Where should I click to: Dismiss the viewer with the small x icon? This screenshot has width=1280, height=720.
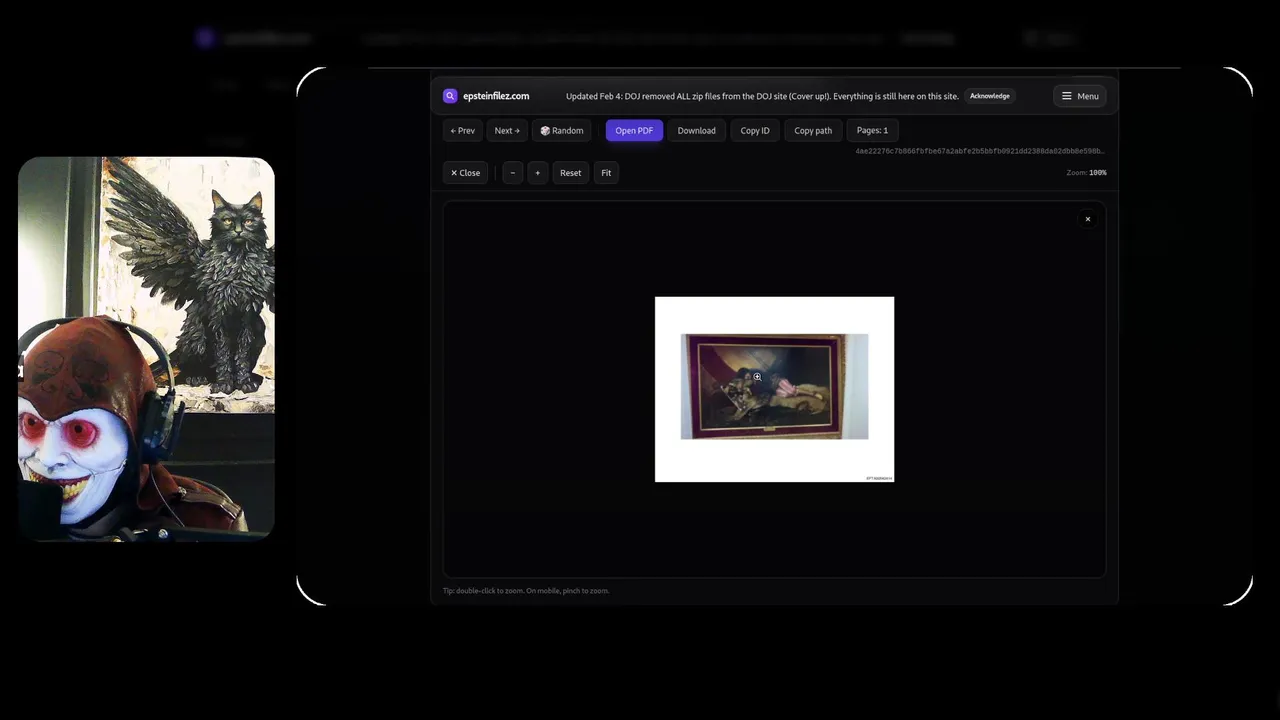pyautogui.click(x=1088, y=219)
